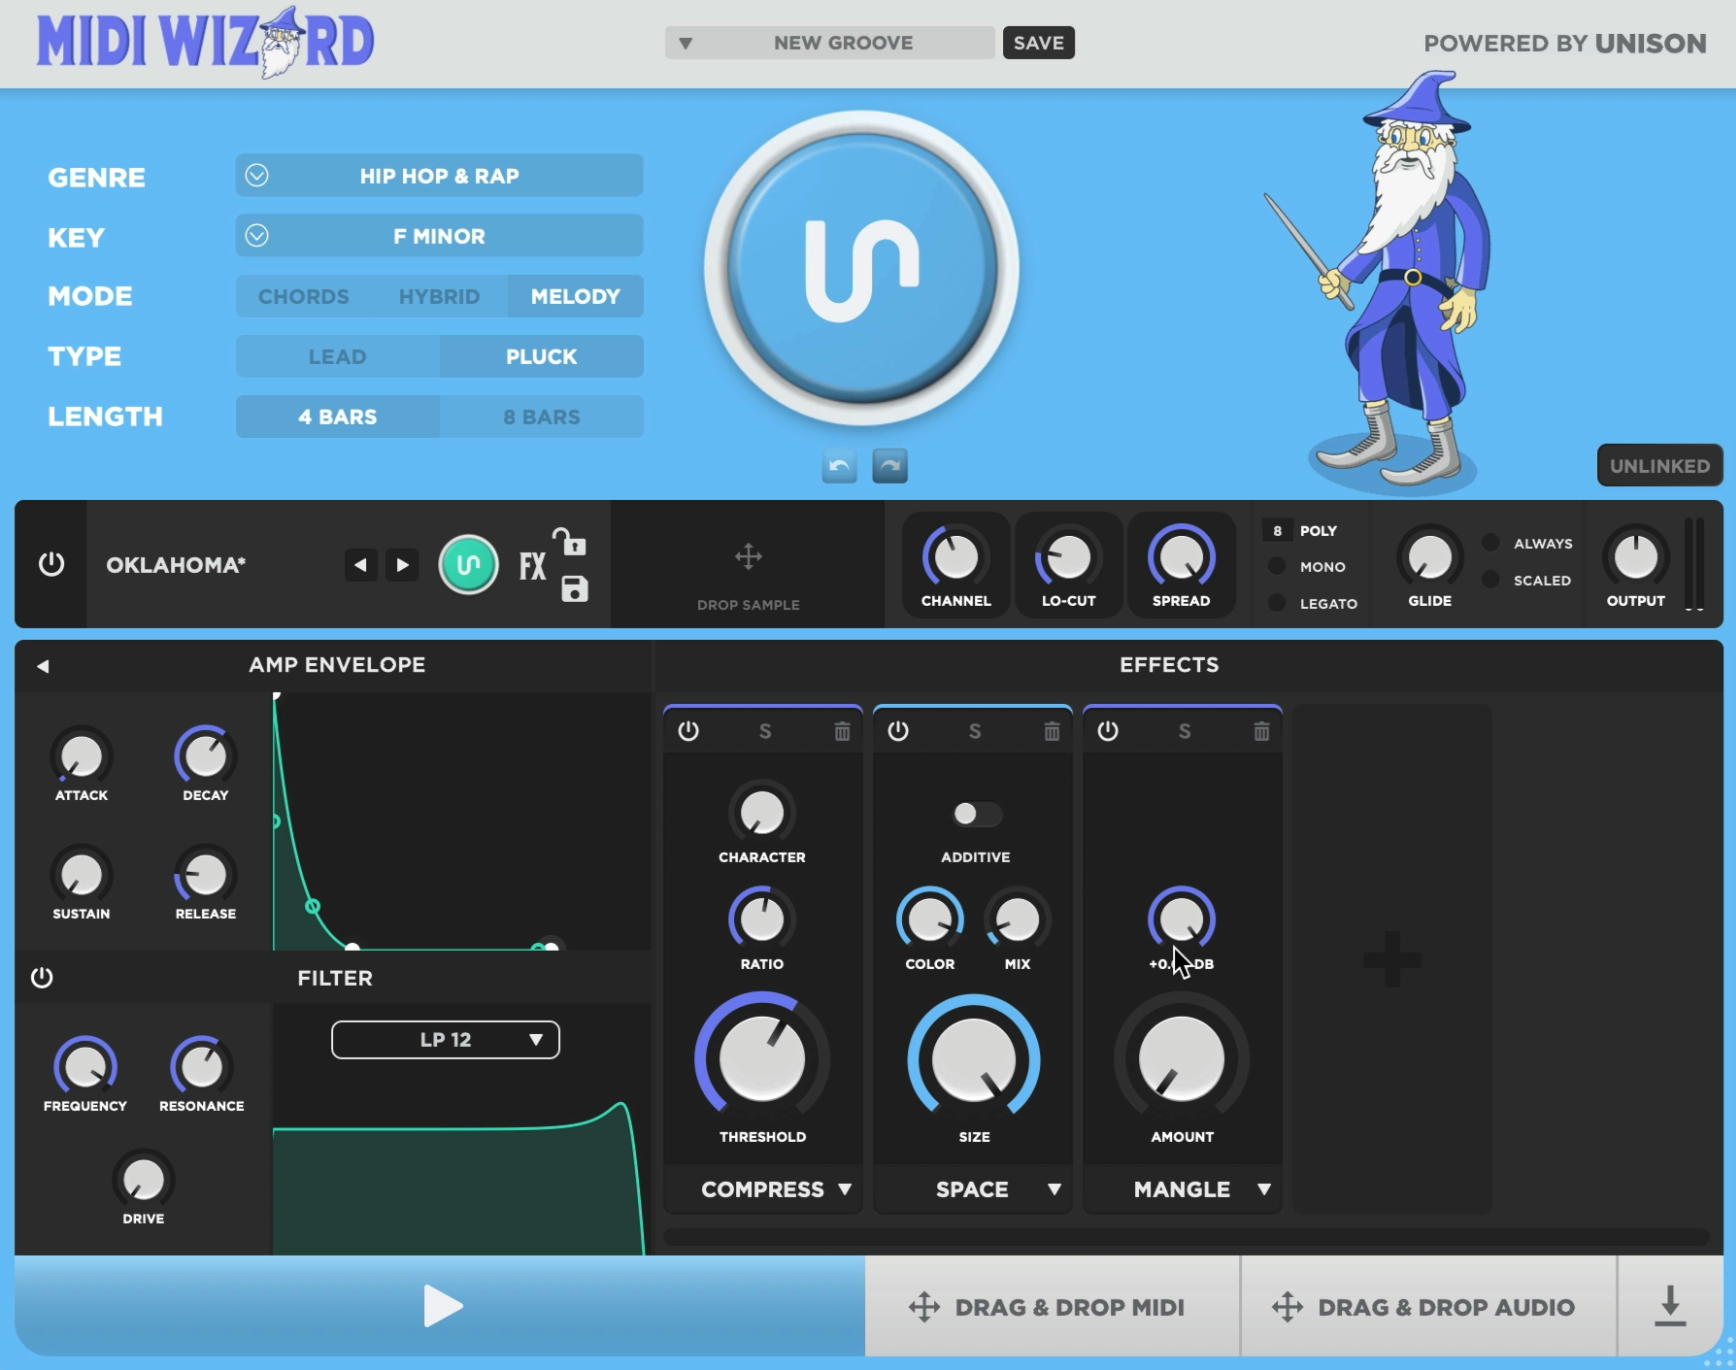Click the Compress Threshold knob
The height and width of the screenshot is (1370, 1736).
tap(762, 1059)
